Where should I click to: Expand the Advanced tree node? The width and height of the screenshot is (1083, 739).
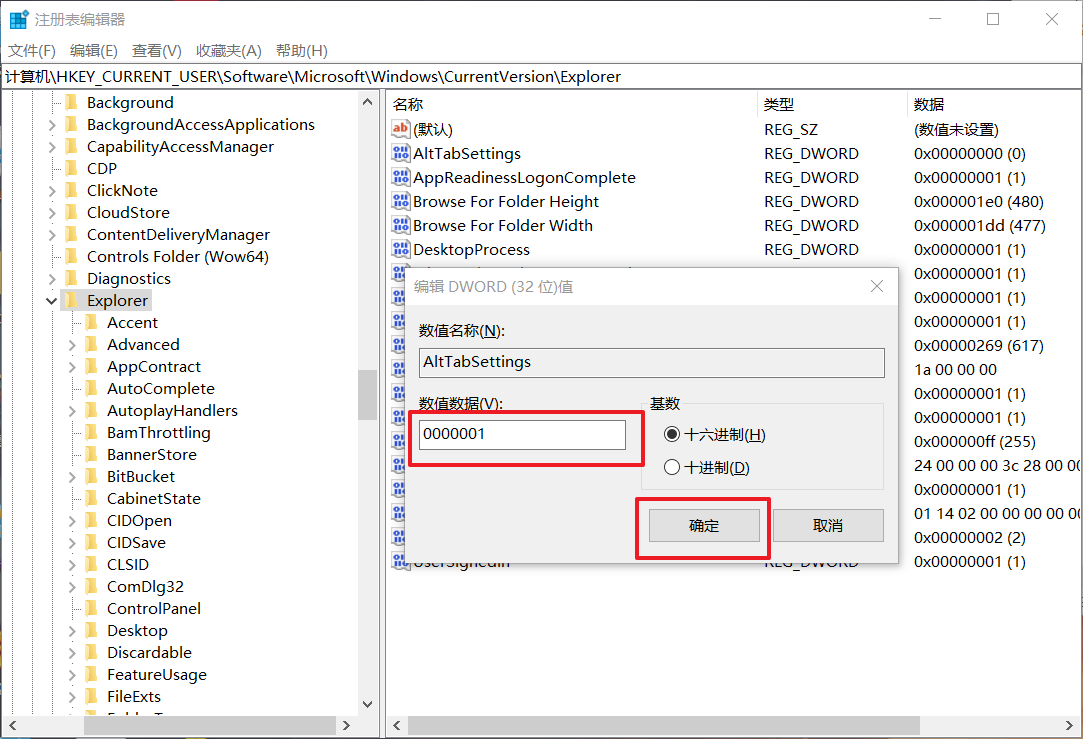click(x=73, y=345)
